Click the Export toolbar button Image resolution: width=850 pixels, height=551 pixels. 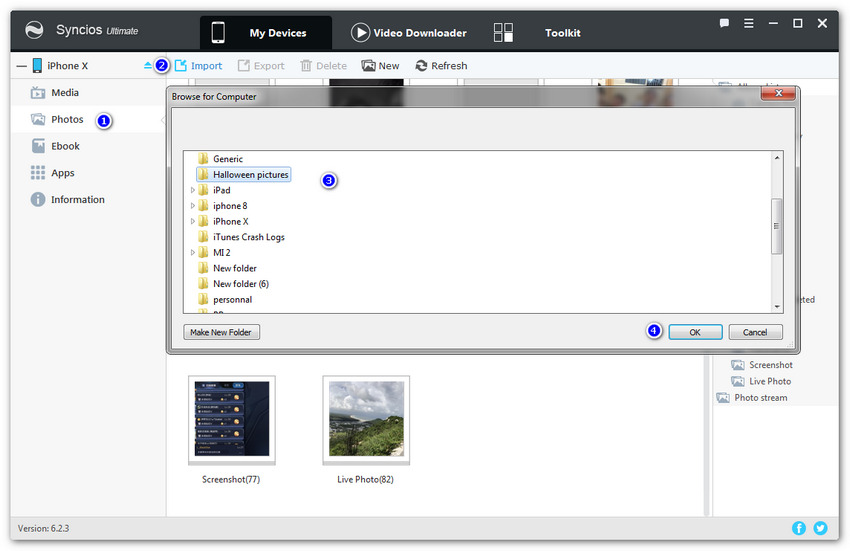pyautogui.click(x=261, y=66)
